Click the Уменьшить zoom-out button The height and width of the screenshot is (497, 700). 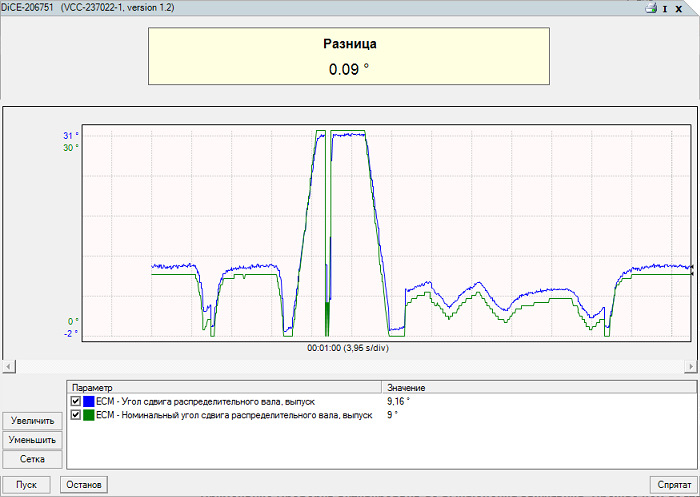coord(32,440)
